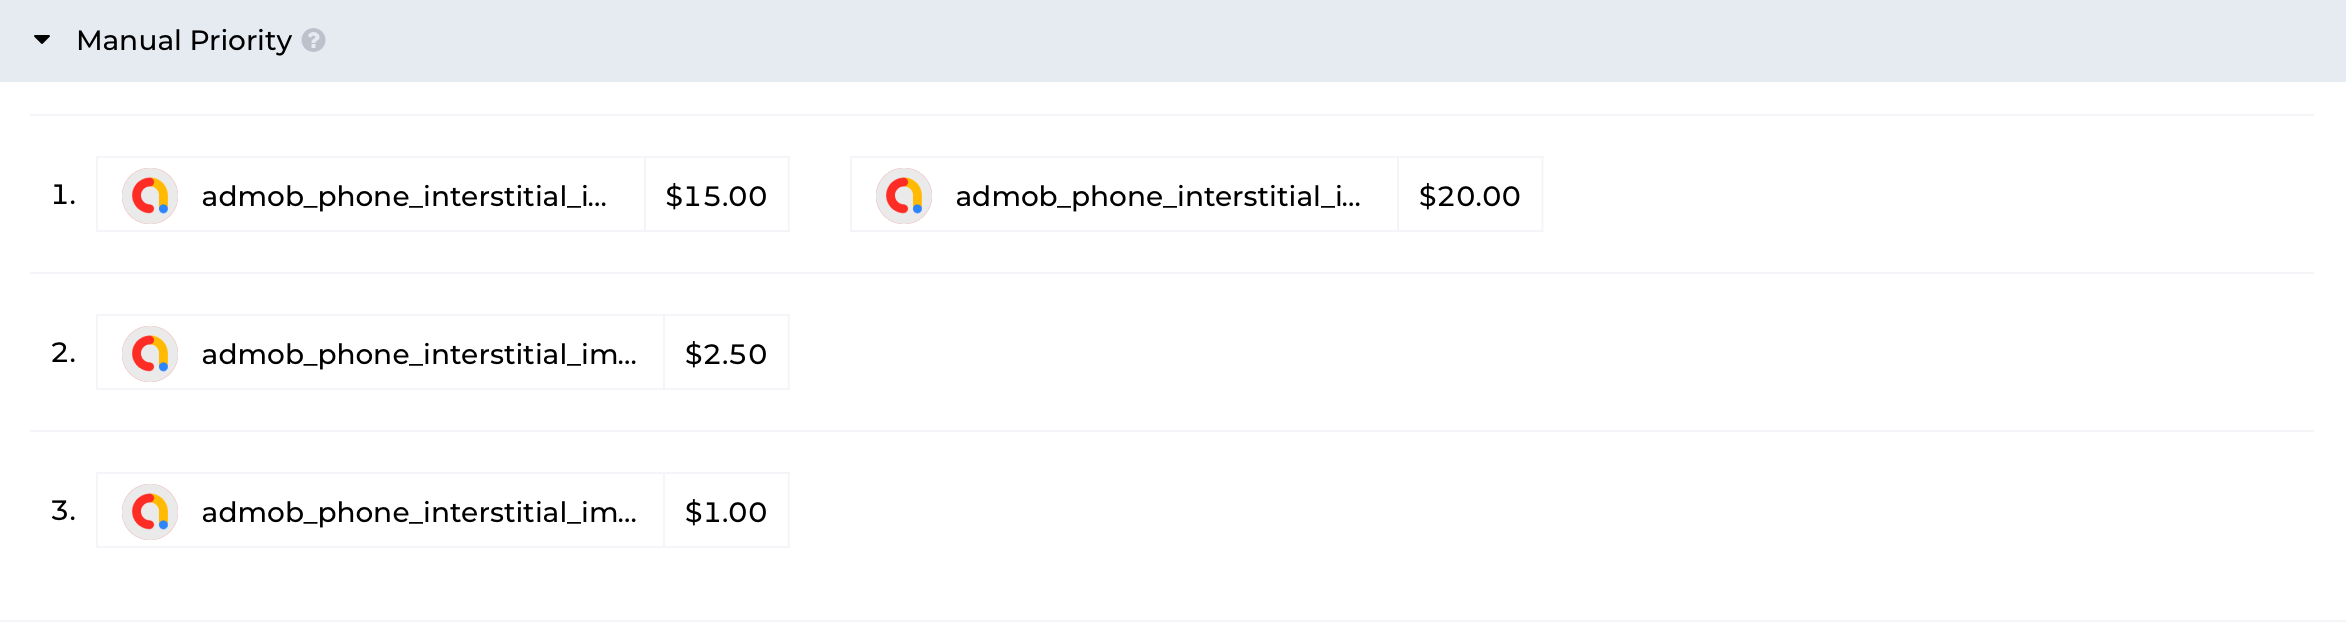
Task: Click the $20.00 price cell
Action: click(x=1470, y=196)
